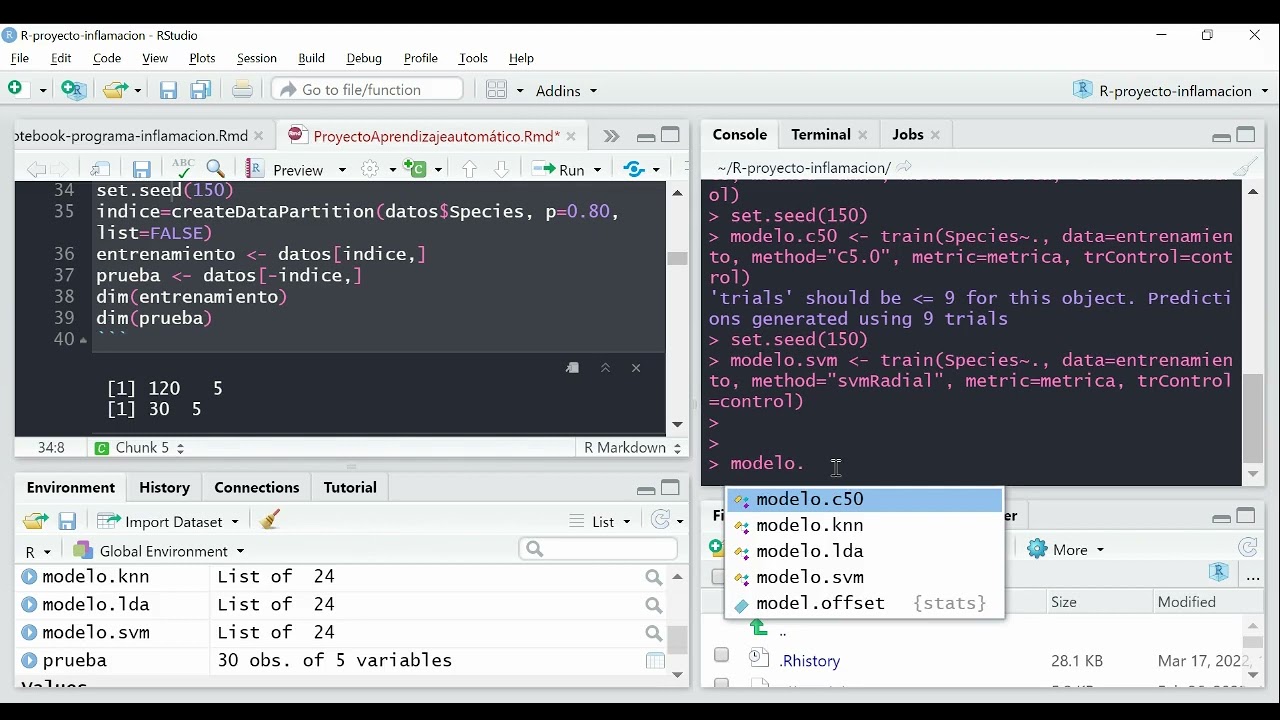Click Go to file/function field
Screen dimensions: 1280x720
click(367, 90)
